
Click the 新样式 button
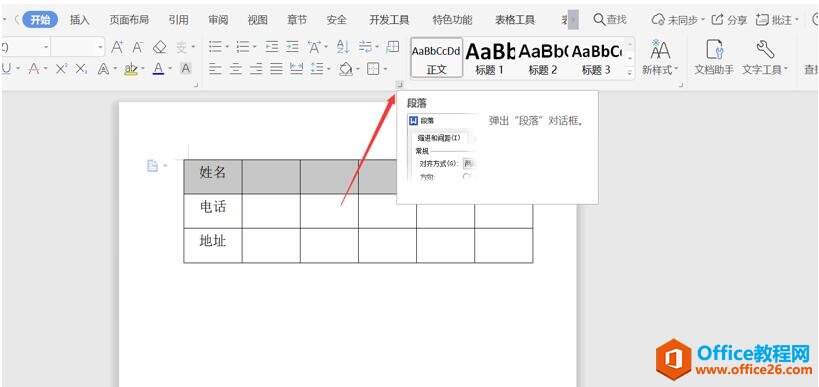coord(660,58)
